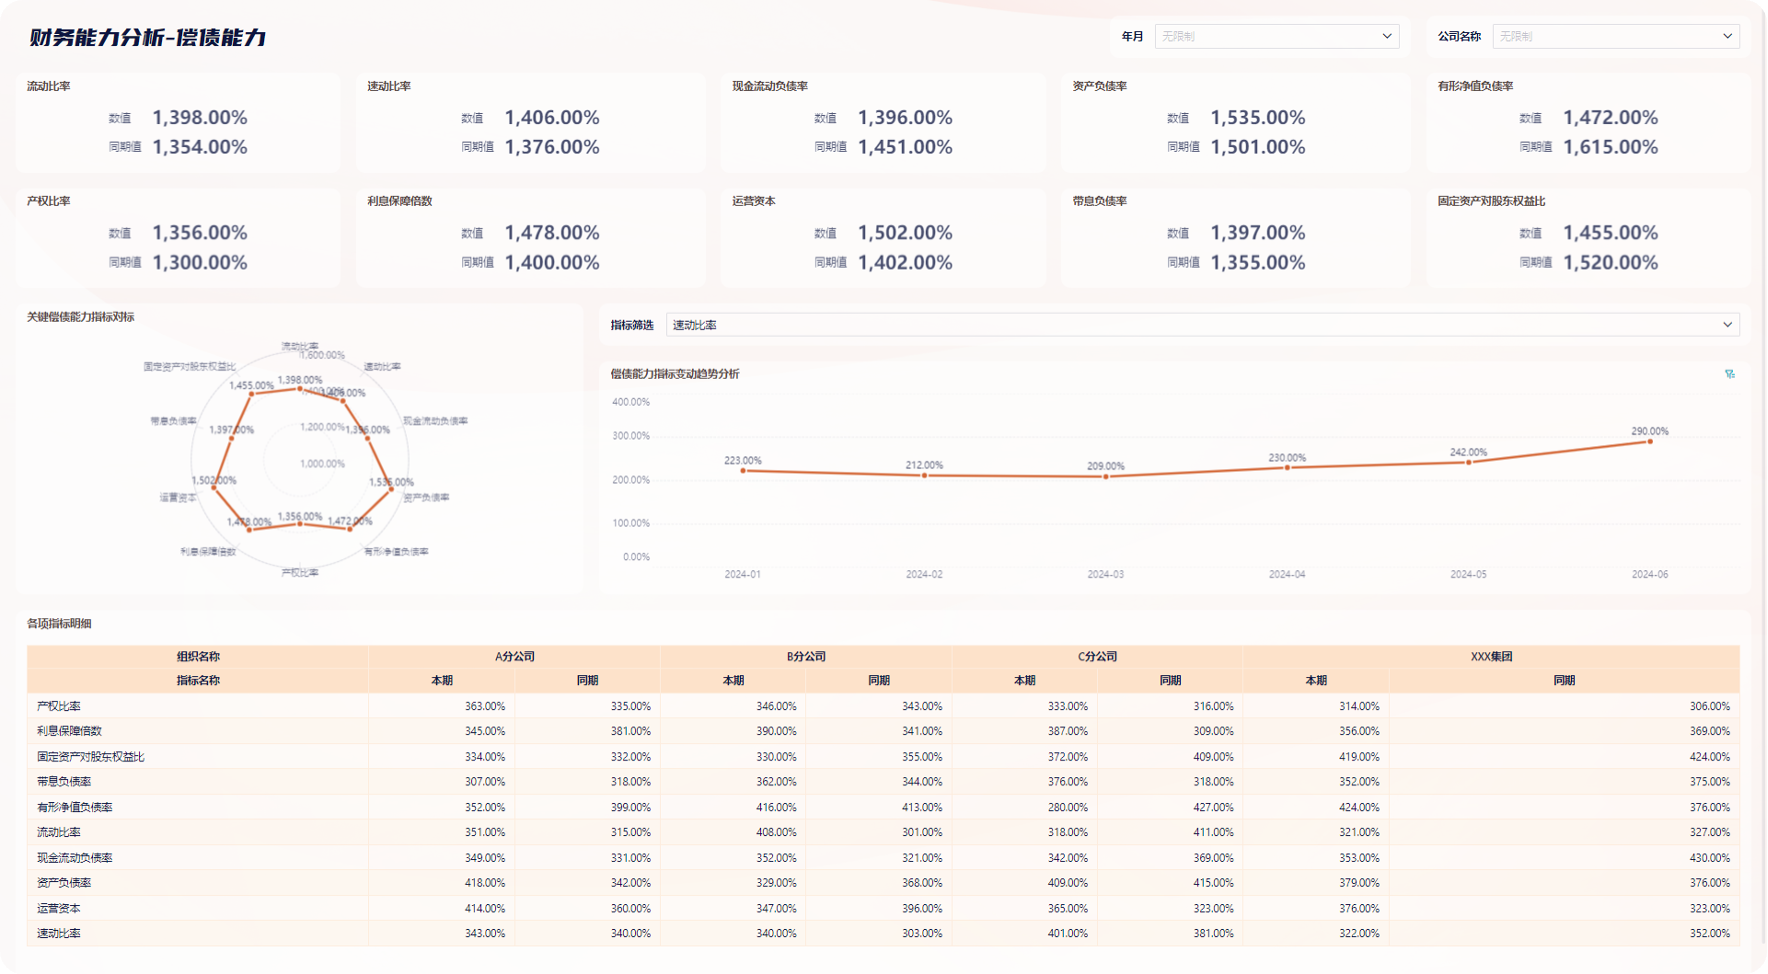1768x974 pixels.
Task: Click the C分公司 table header
Action: (x=1097, y=657)
